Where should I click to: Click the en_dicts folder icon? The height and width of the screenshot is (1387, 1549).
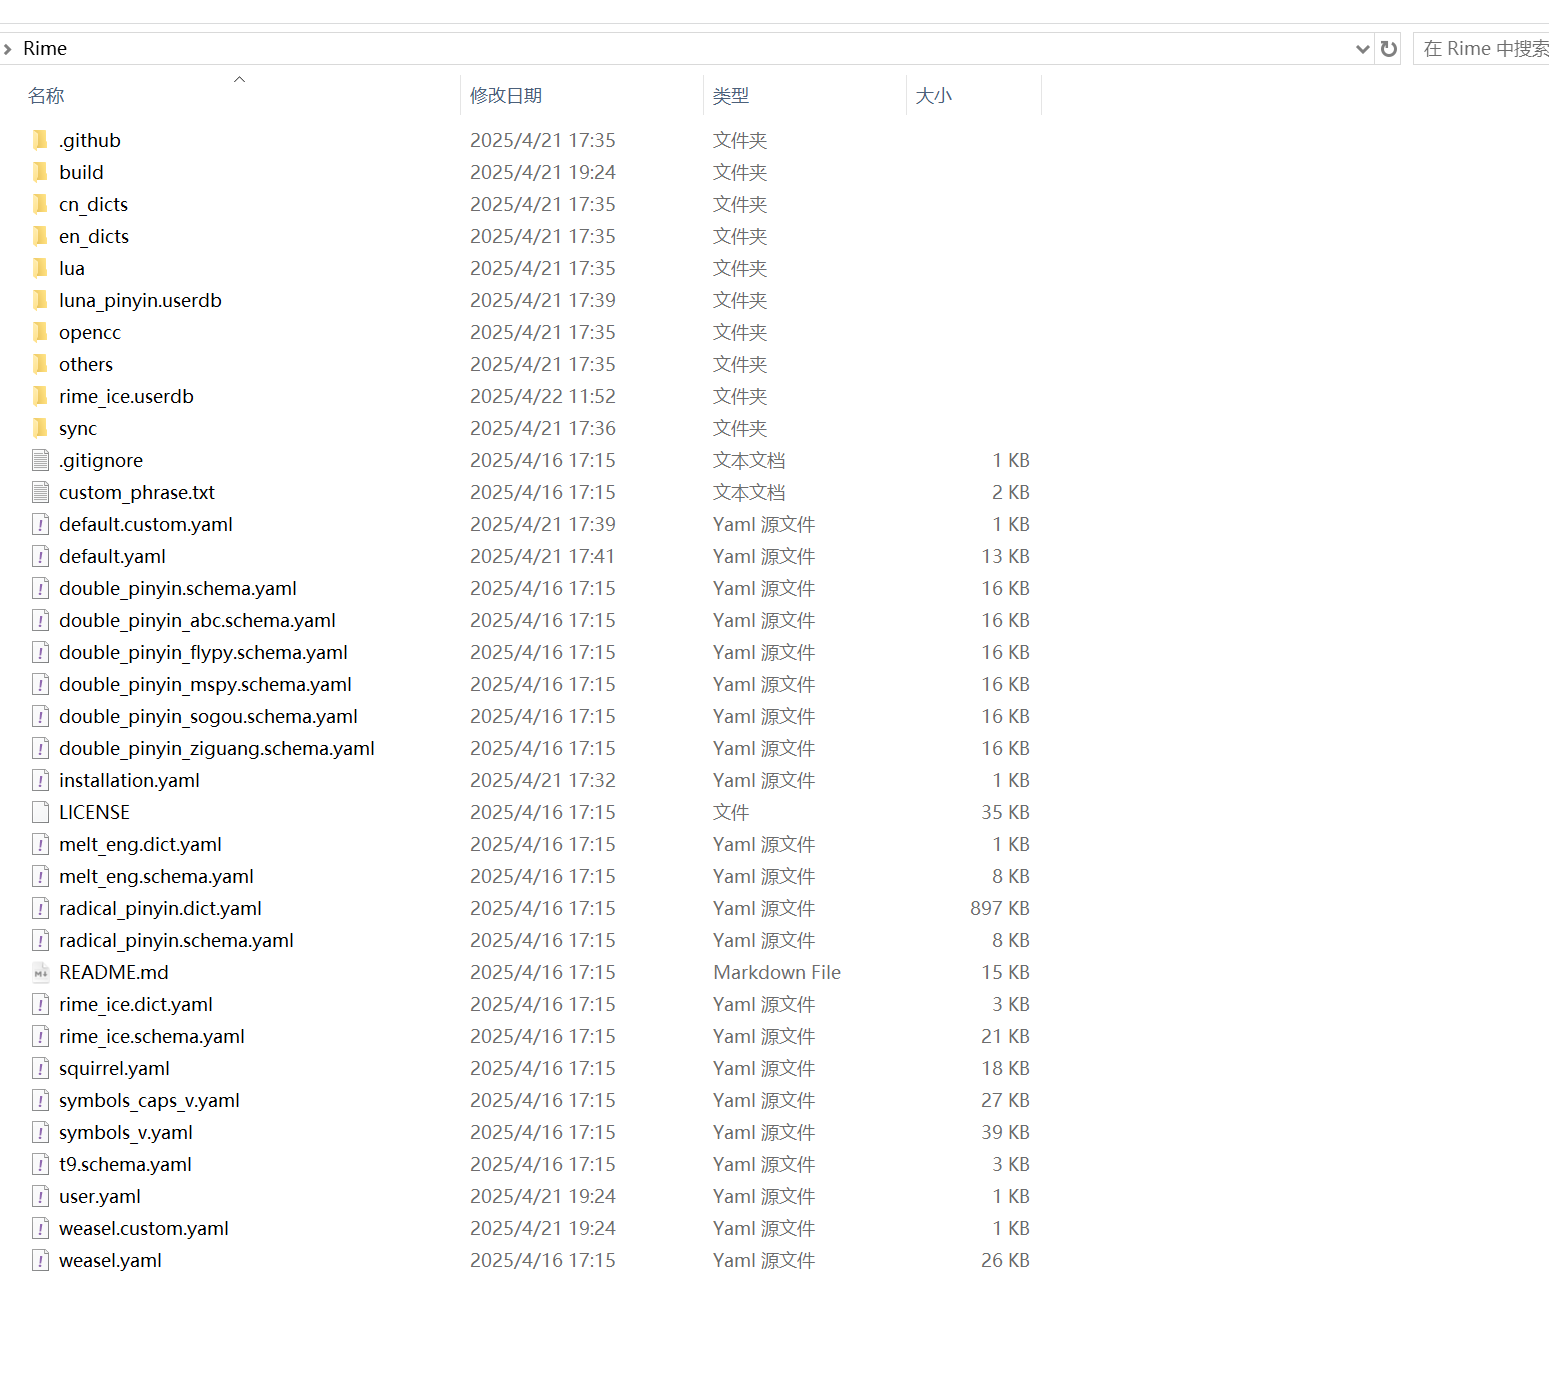point(40,236)
